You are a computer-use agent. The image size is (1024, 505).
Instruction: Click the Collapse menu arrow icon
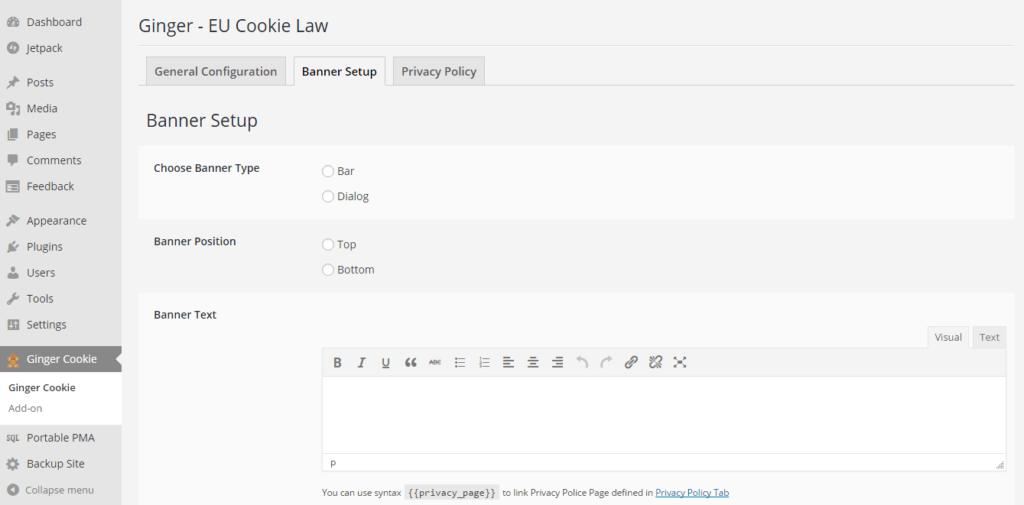coord(12,490)
